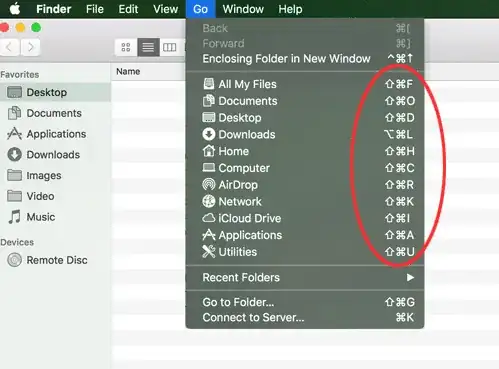Select Downloads icon in sidebar

(x=14, y=154)
